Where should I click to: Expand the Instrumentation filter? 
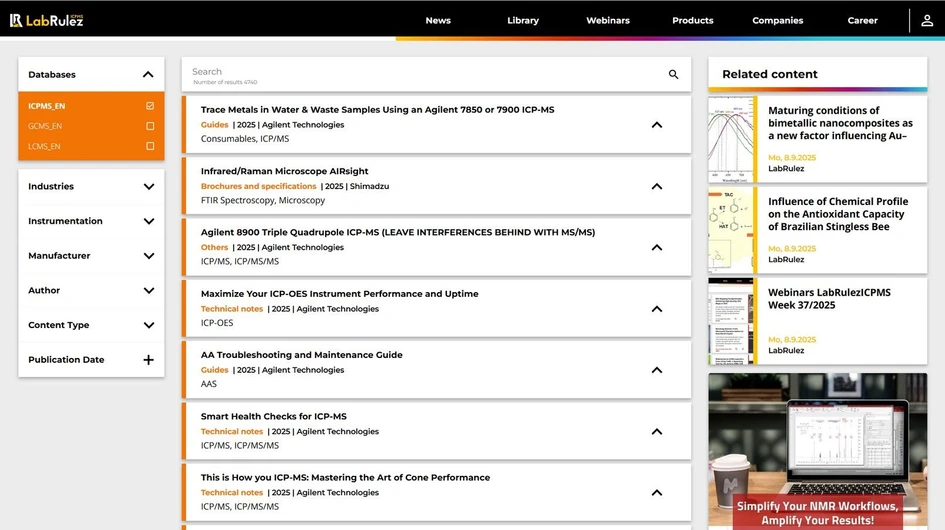(x=148, y=221)
